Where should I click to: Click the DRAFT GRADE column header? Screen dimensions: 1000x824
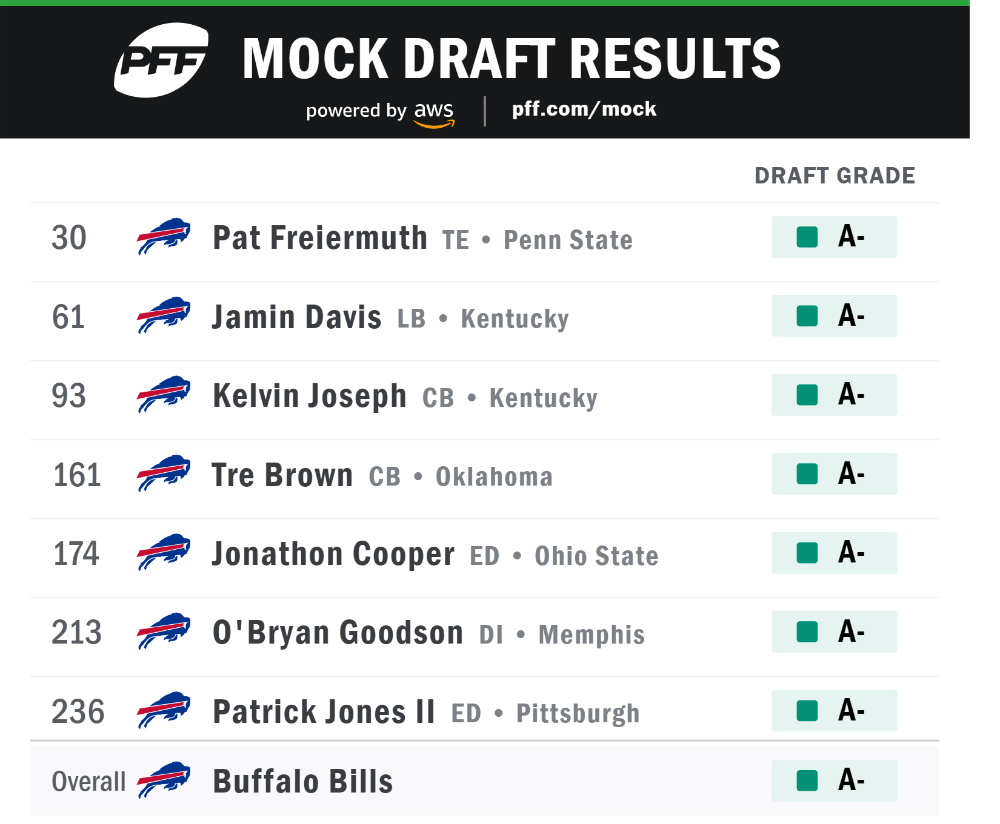point(835,175)
